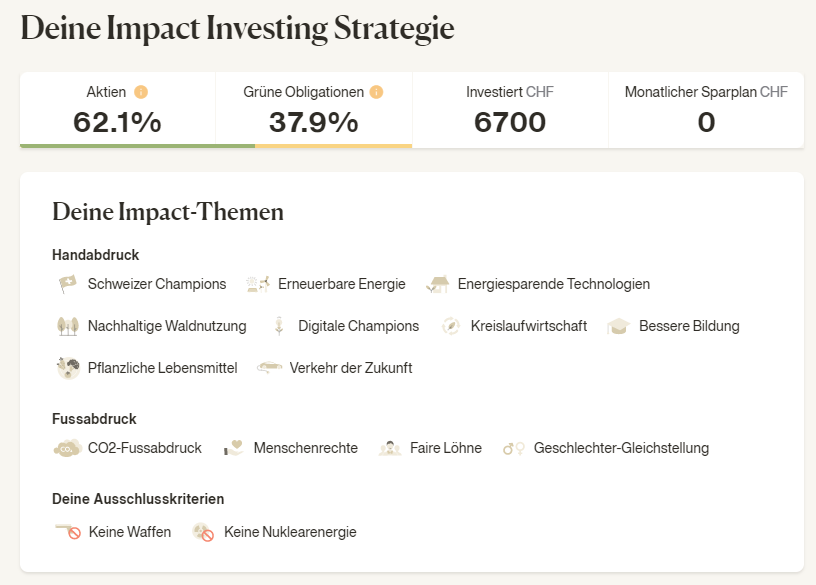816x585 pixels.
Task: Click the Faire Löhne criterion
Action: pos(445,448)
